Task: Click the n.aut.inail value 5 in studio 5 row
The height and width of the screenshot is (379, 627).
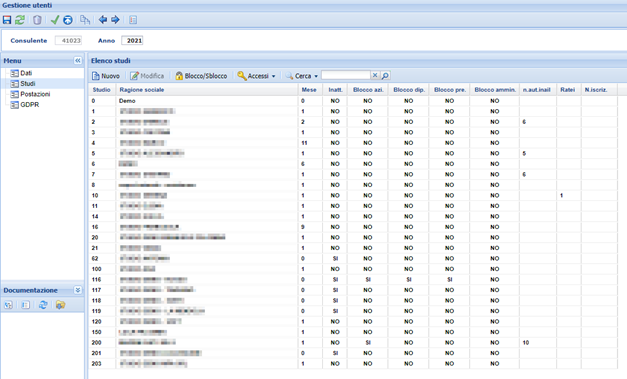Action: point(524,153)
